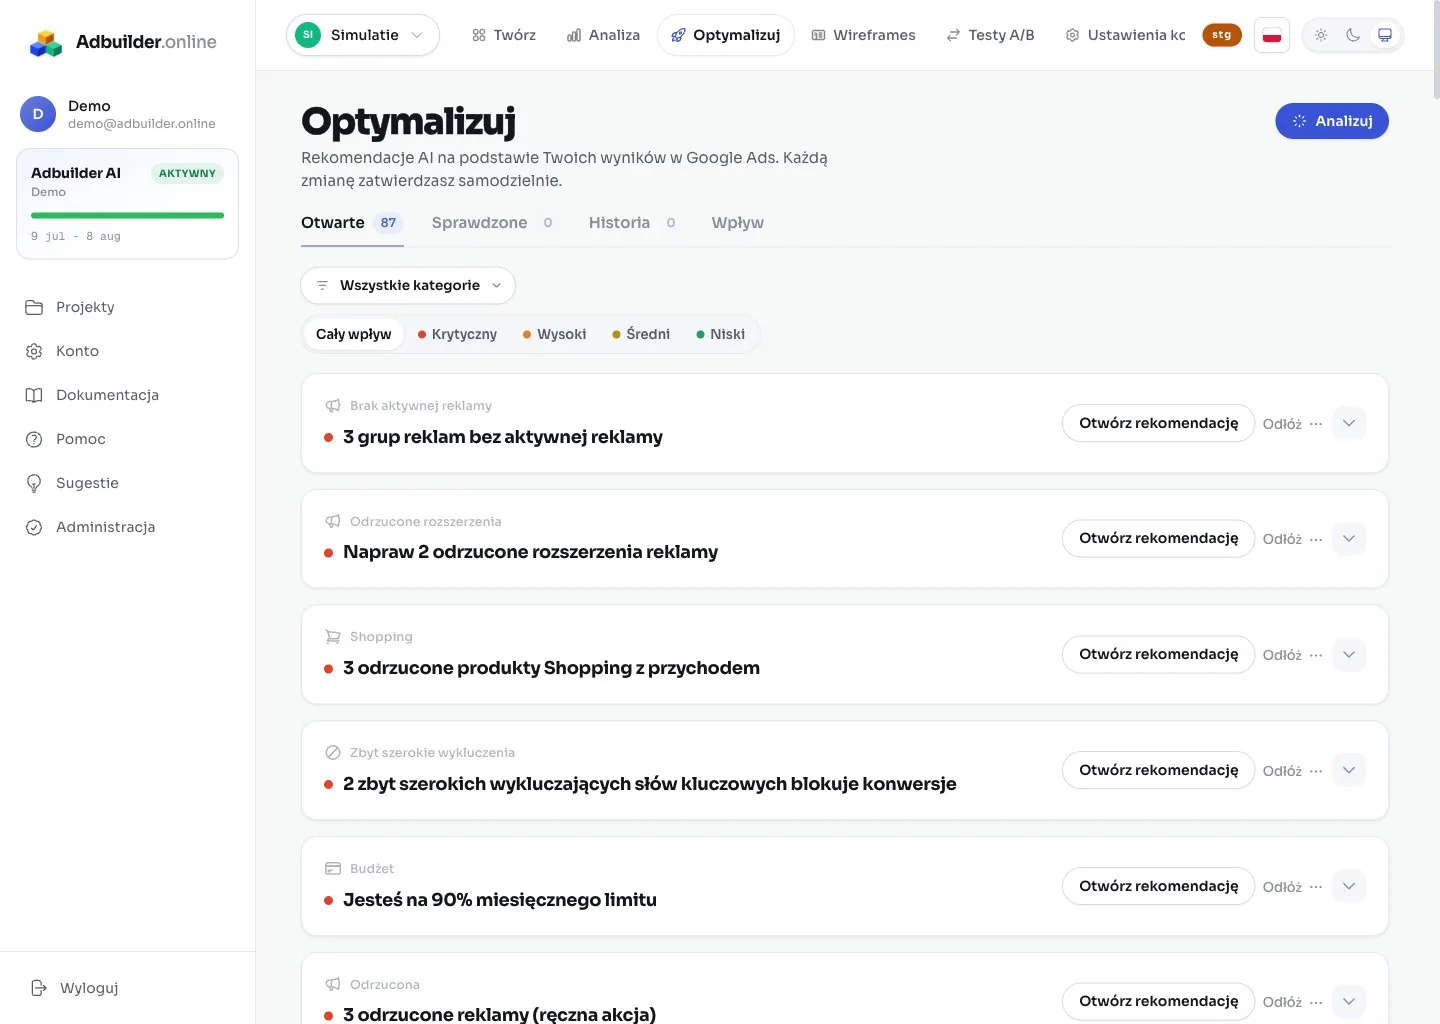Open recommendation for Budżet limit
The image size is (1440, 1024).
coord(1158,886)
